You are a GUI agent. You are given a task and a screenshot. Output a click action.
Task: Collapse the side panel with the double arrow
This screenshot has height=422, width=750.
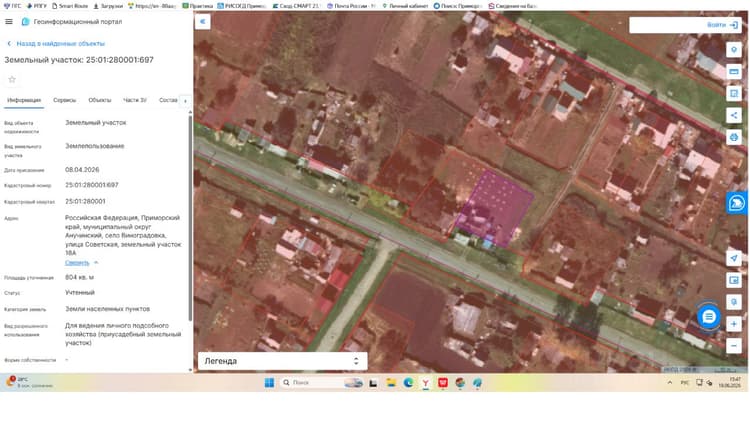[x=203, y=22]
